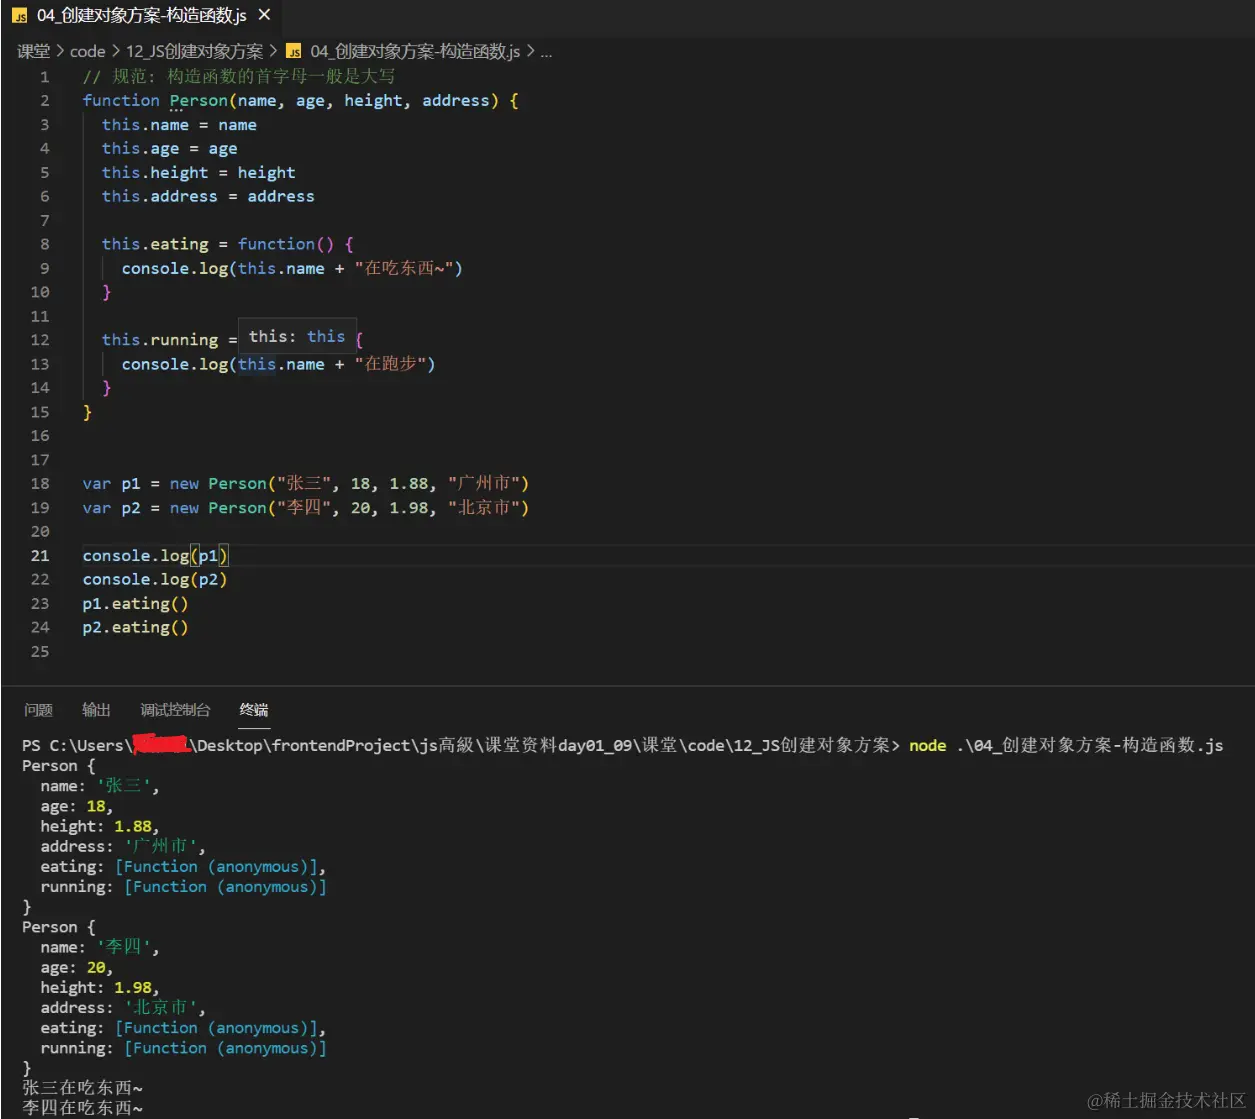Click 'var p2' declaration on line 19
Screen dimensions: 1255x1119
point(111,508)
